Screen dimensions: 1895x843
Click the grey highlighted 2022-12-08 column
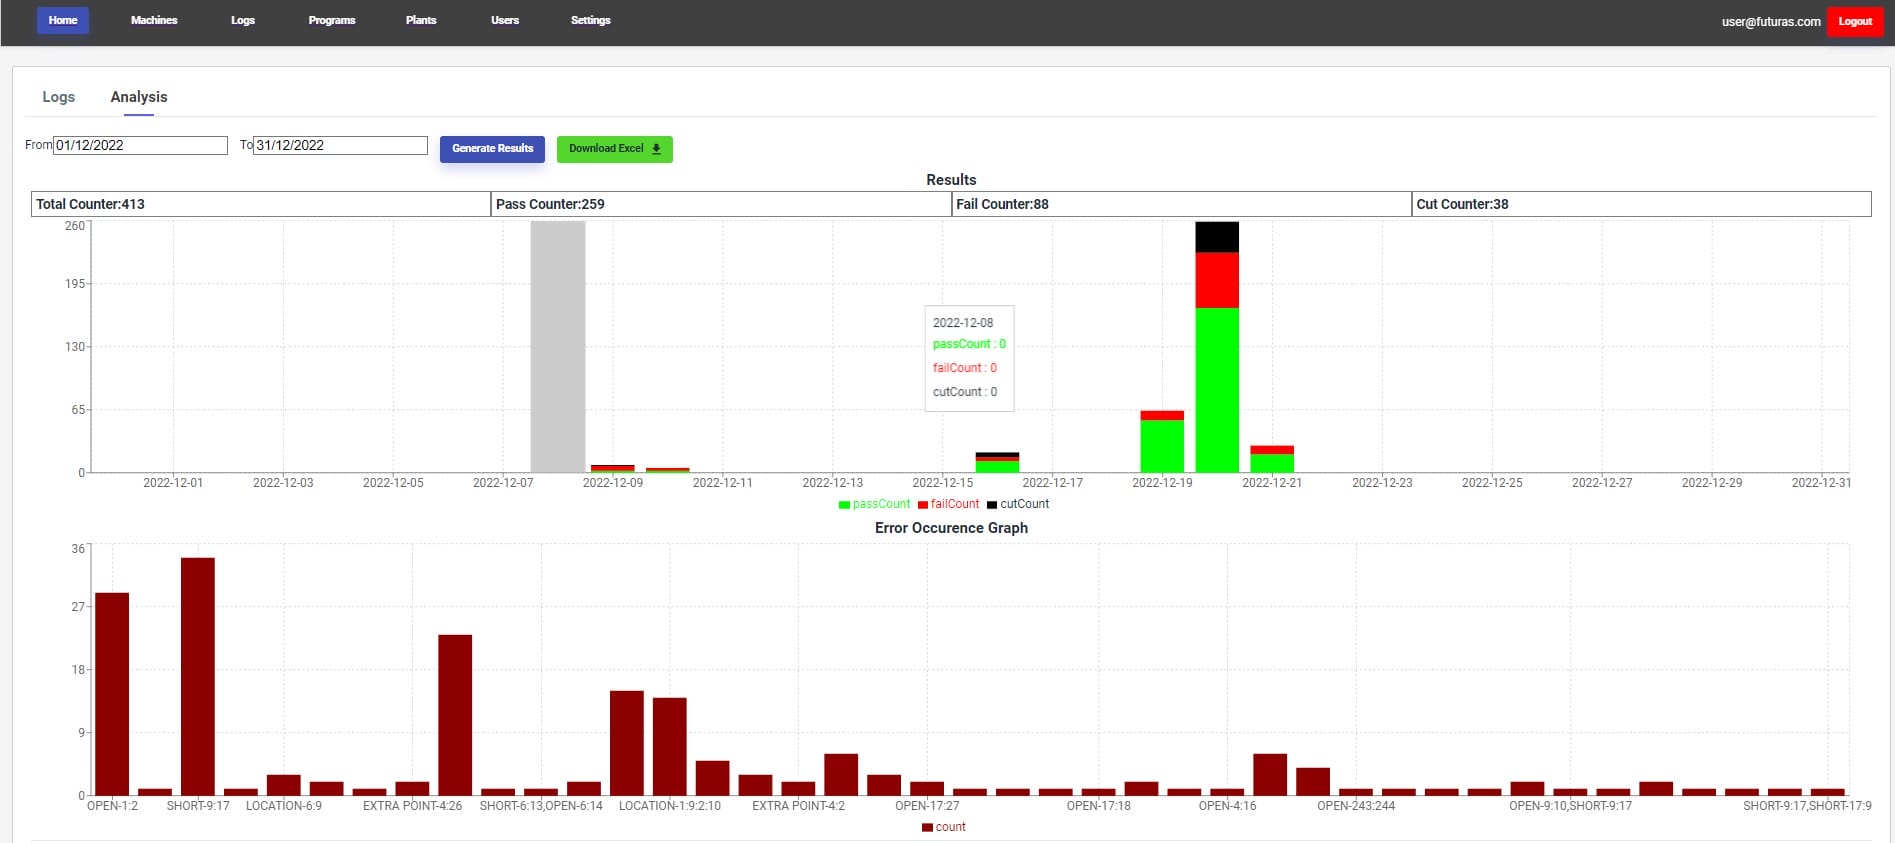(x=558, y=347)
